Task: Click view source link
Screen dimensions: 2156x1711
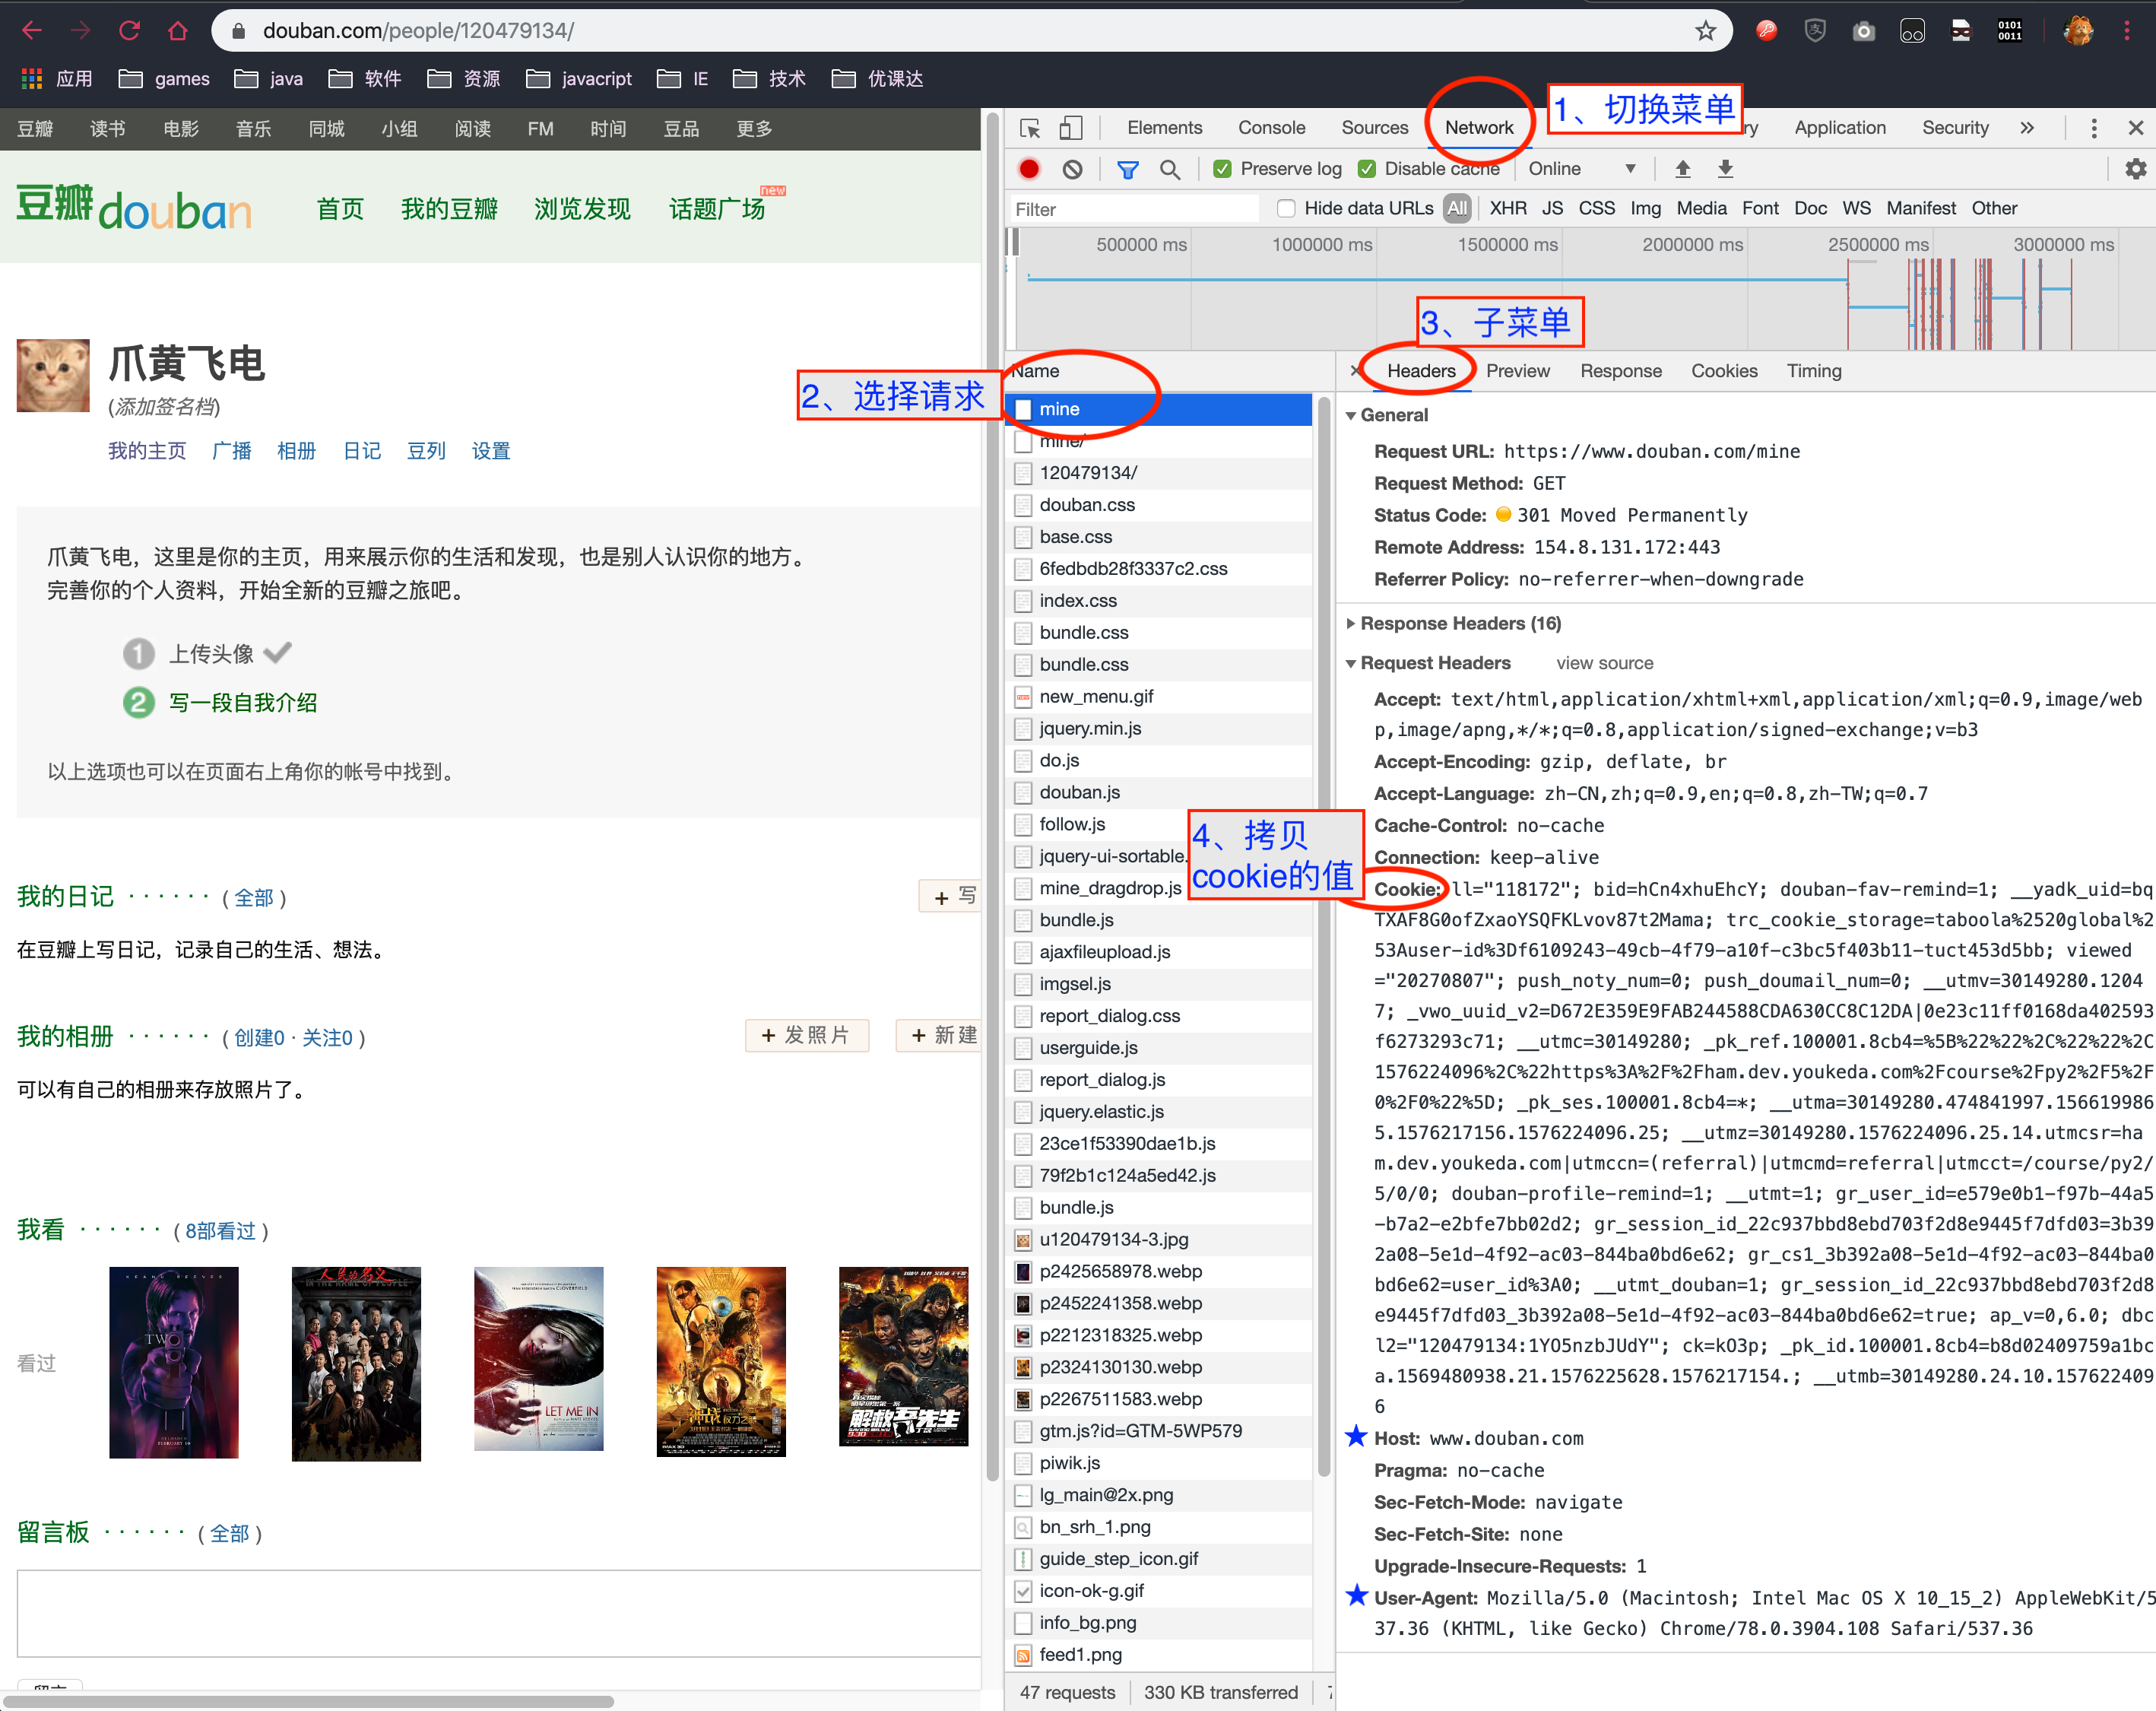Action: [1604, 663]
